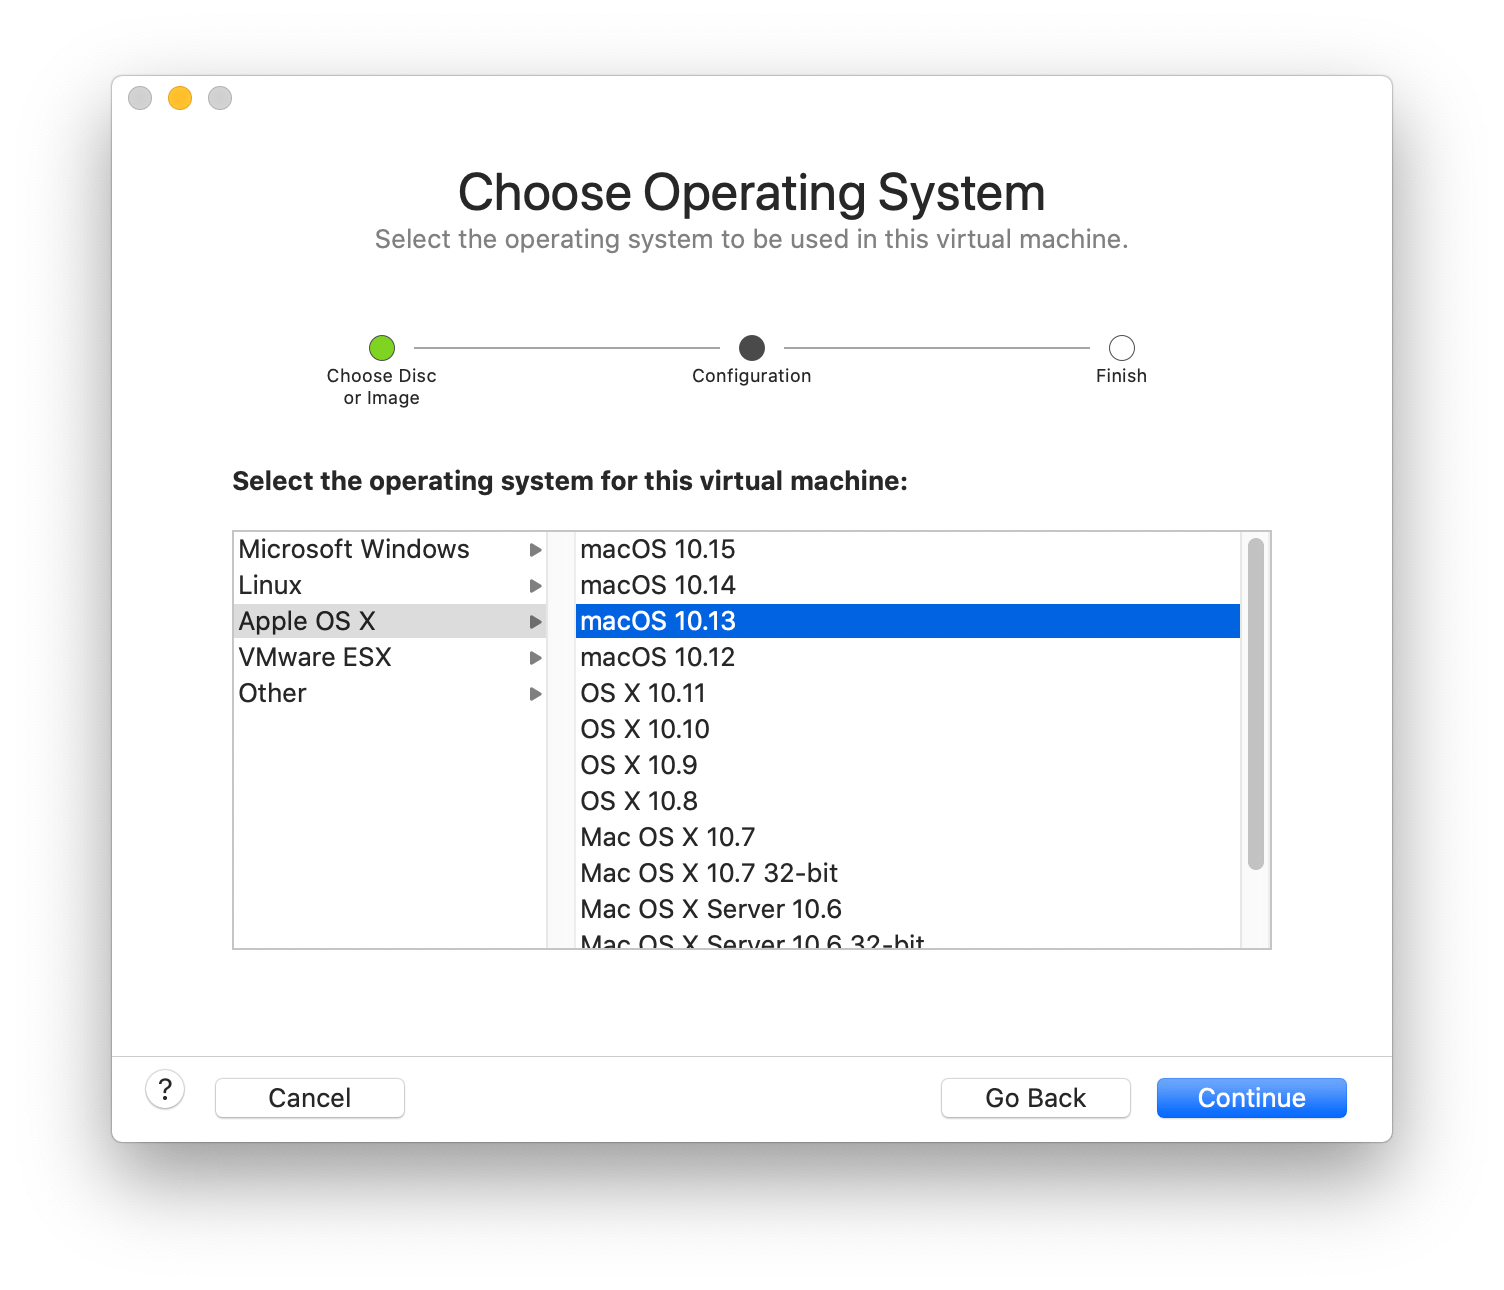Select the Linux category

tap(270, 585)
